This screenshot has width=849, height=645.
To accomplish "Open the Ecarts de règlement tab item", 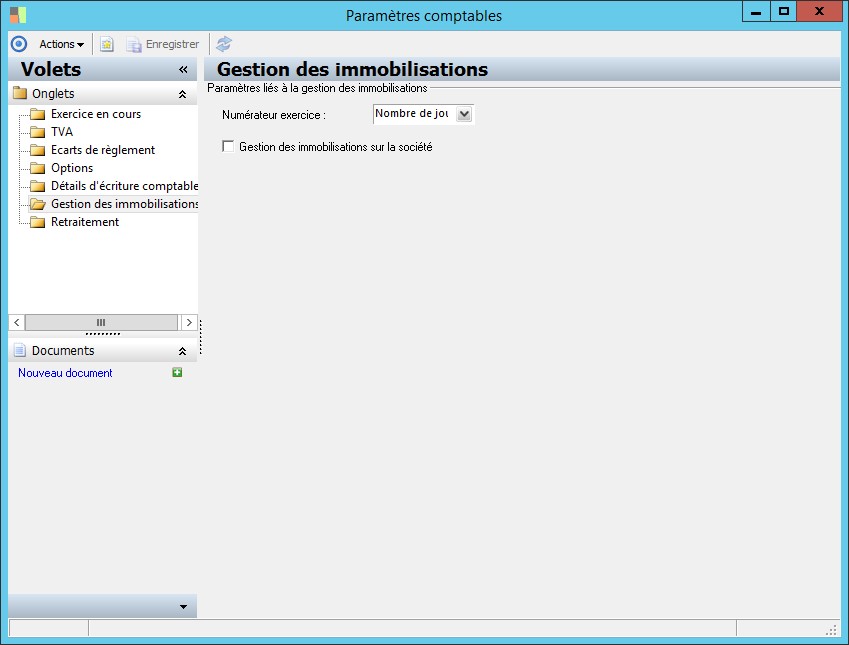I will [103, 149].
